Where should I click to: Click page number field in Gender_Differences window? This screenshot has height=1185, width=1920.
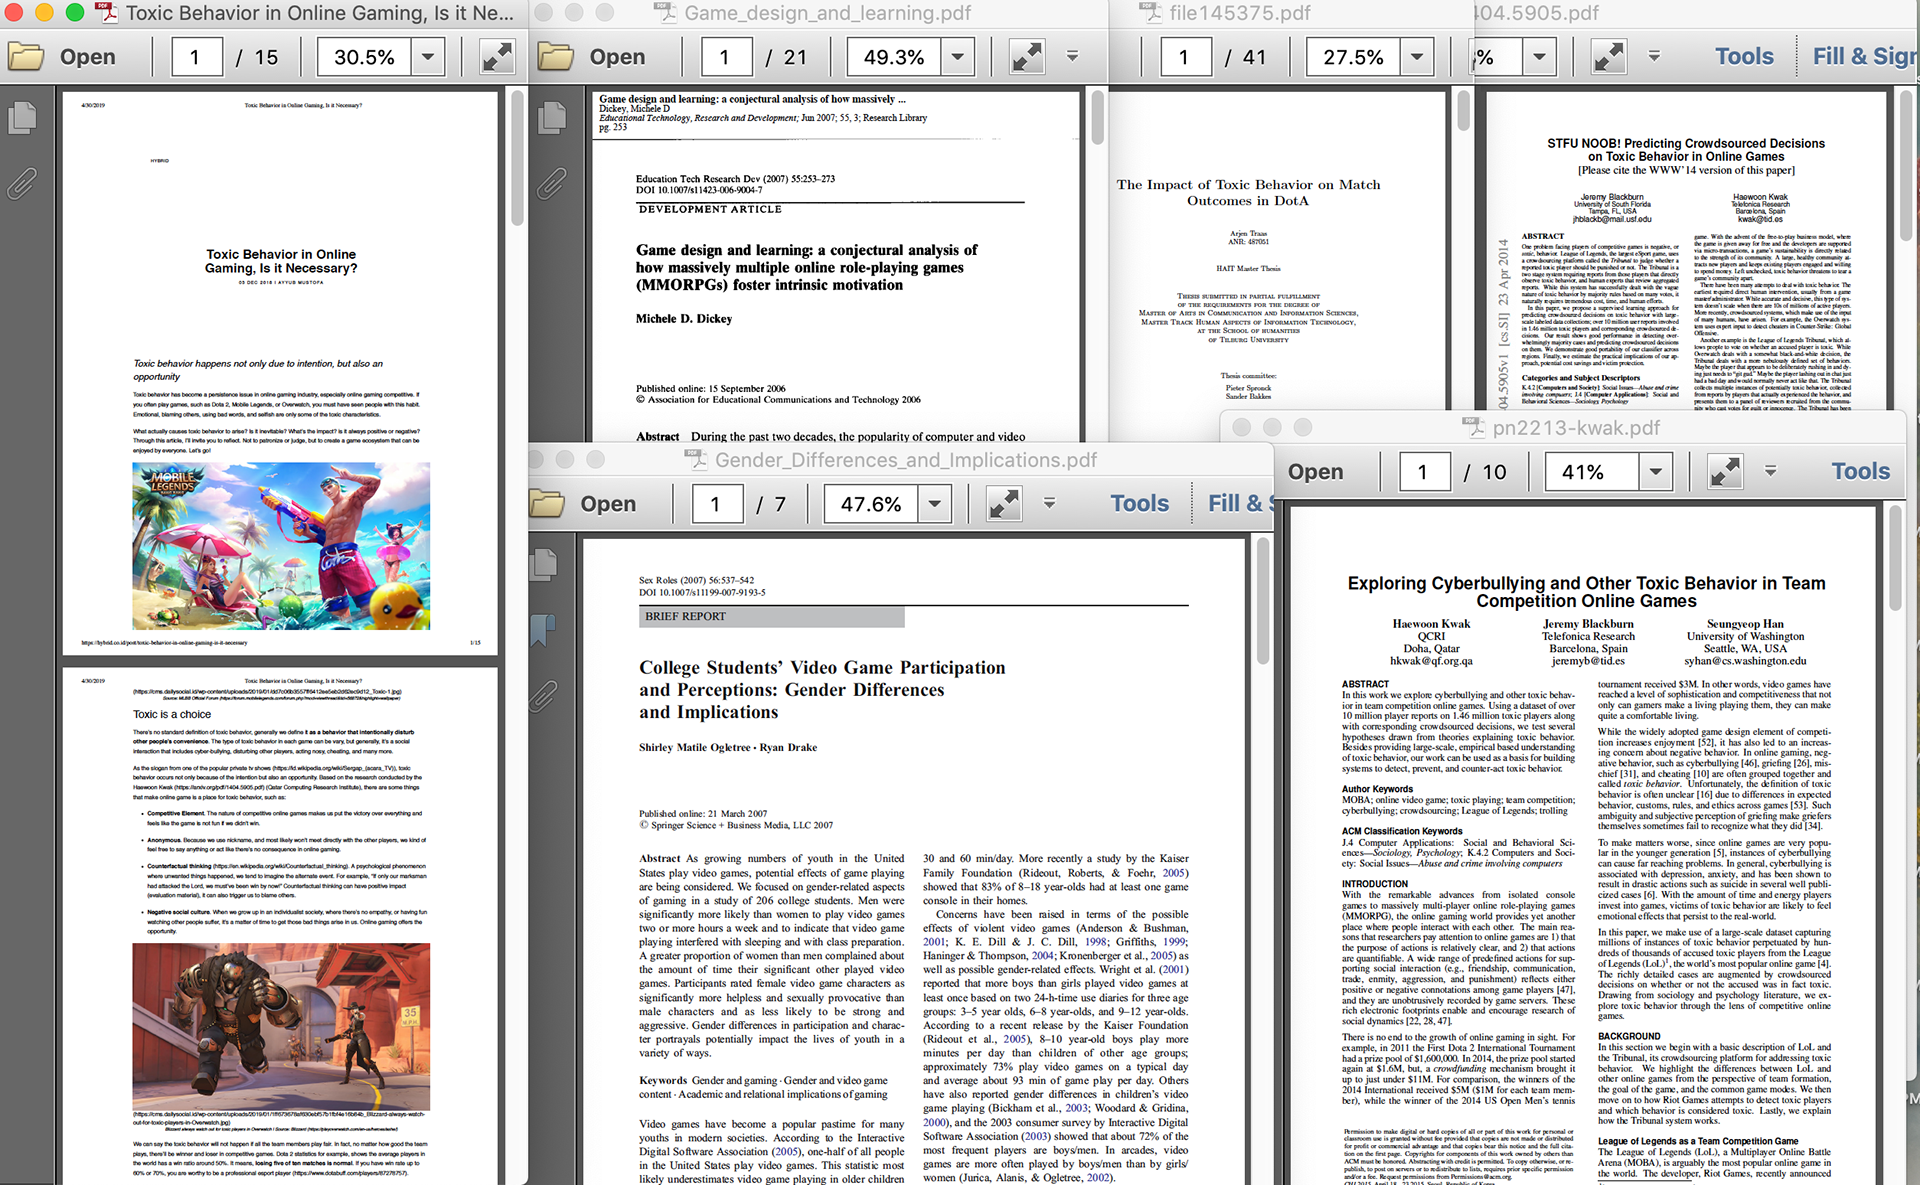(717, 504)
